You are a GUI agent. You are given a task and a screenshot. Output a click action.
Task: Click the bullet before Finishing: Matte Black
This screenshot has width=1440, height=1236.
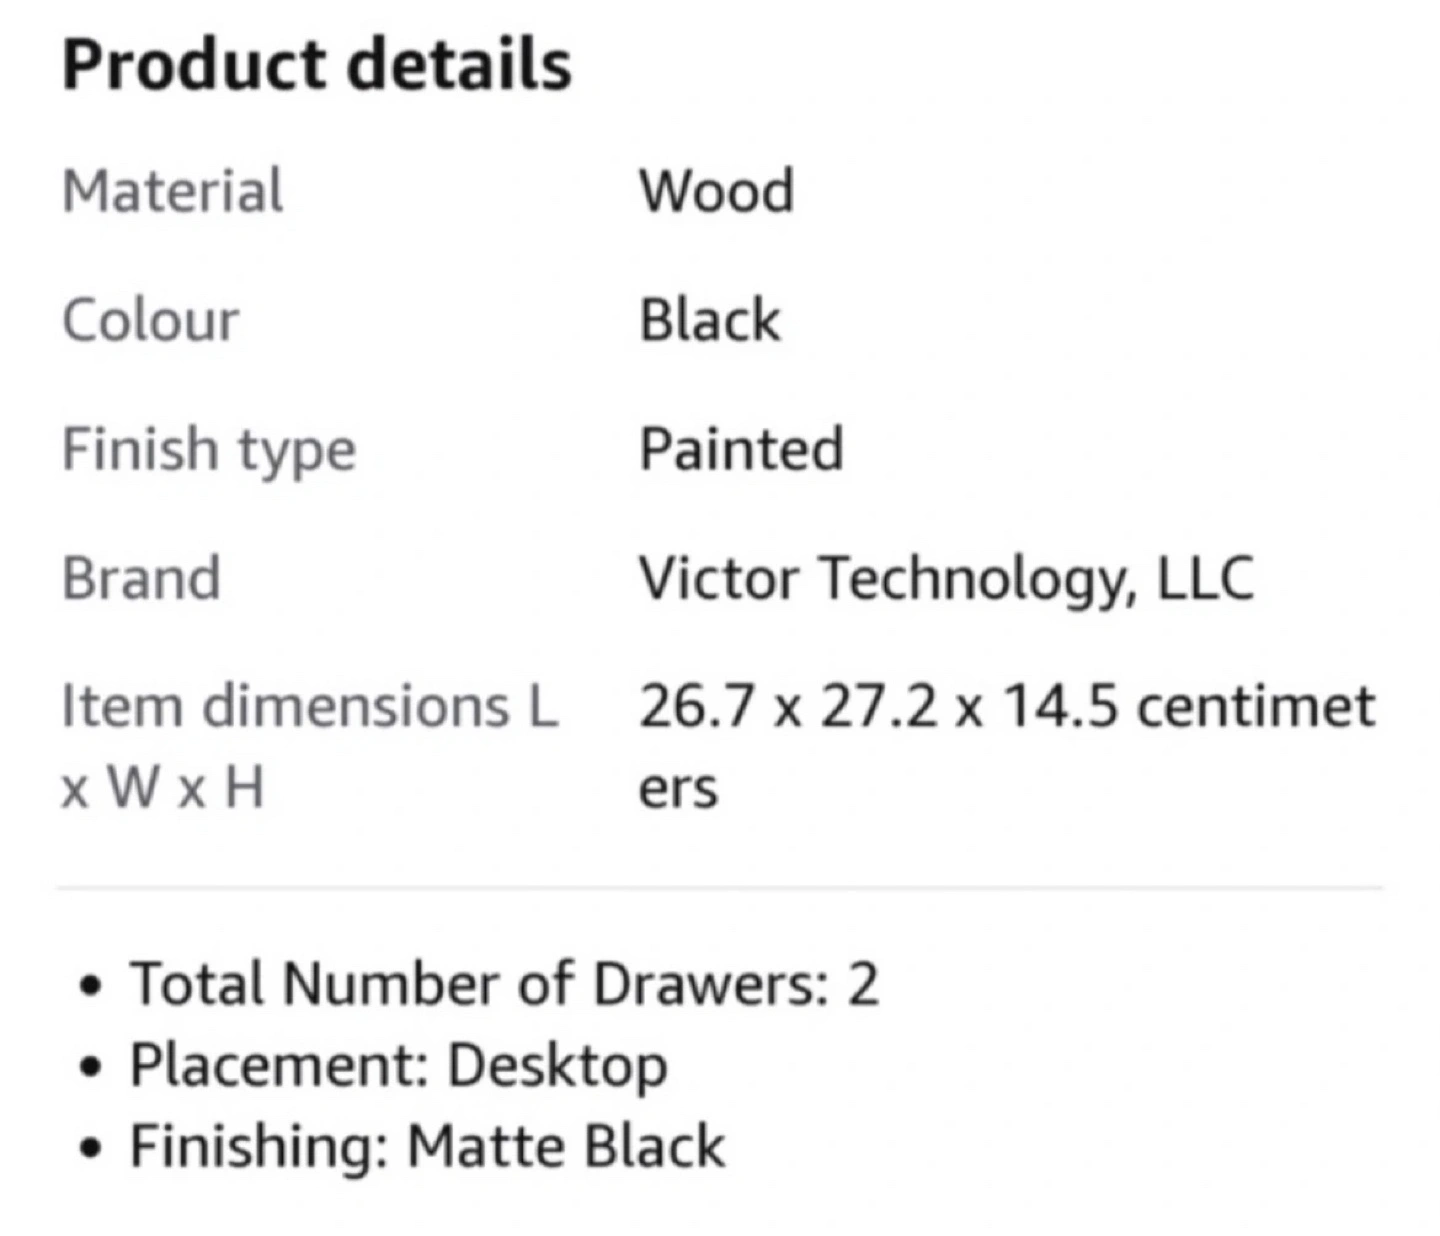click(x=92, y=1148)
